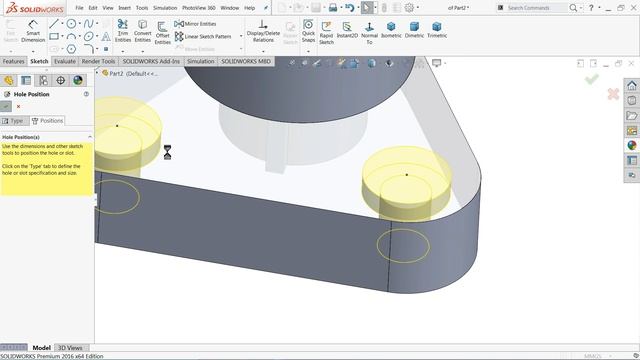This screenshot has height=360, width=640.
Task: Click Mirror Entities
Action: (x=195, y=24)
